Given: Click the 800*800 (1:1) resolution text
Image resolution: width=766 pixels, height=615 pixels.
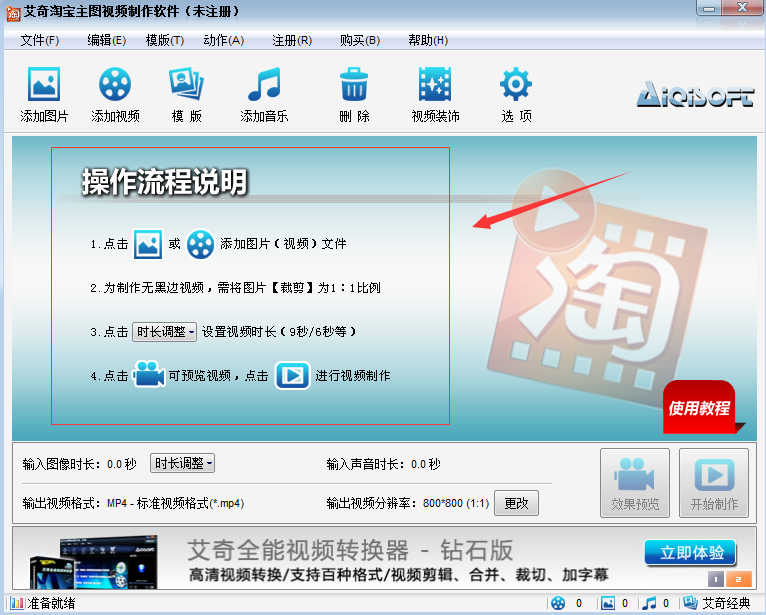Looking at the screenshot, I should pyautogui.click(x=456, y=503).
